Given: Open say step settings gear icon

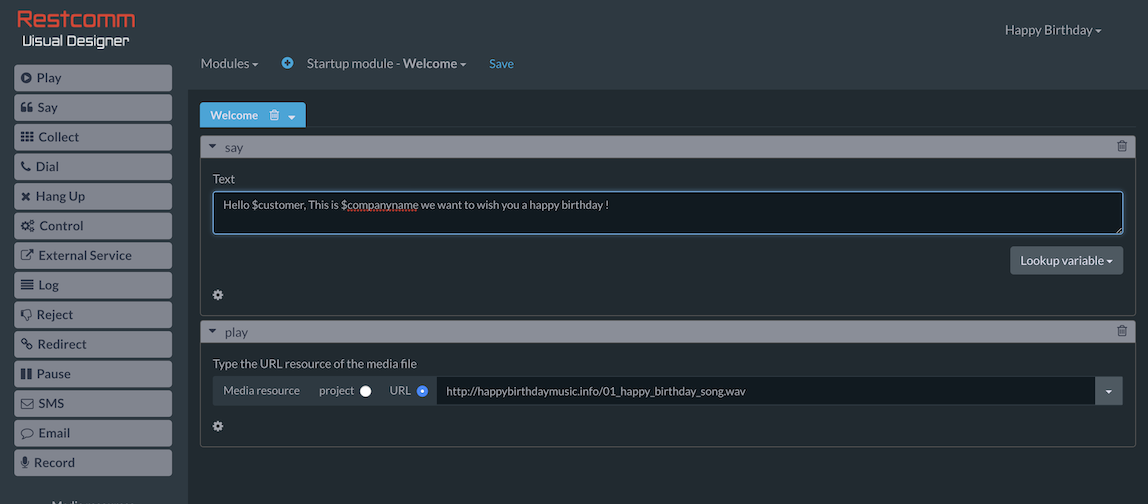Looking at the screenshot, I should coord(218,295).
